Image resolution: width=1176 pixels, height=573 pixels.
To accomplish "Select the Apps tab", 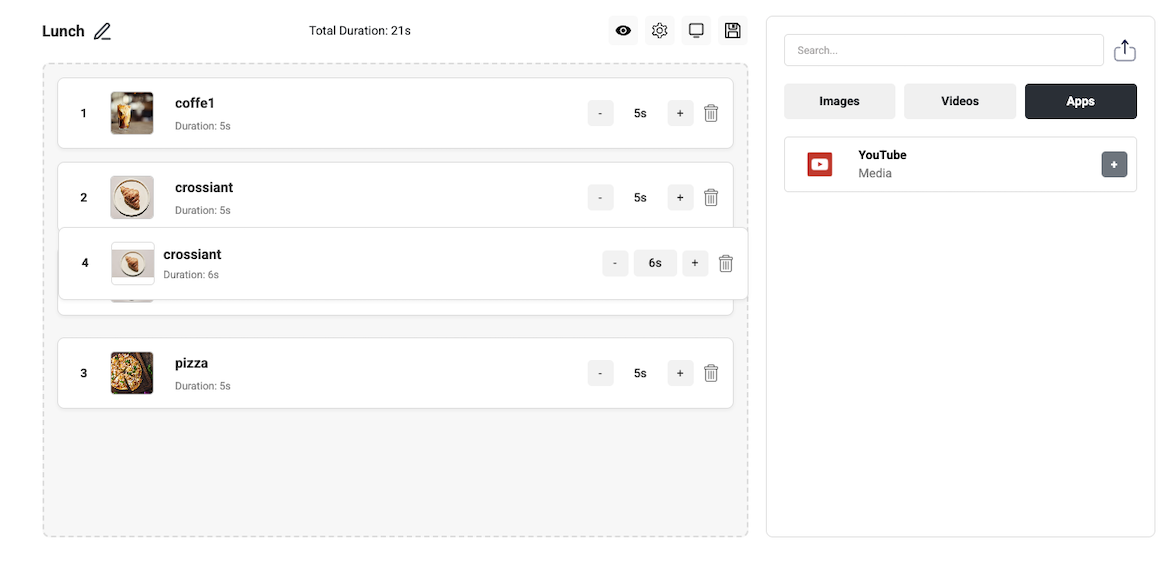I will click(x=1080, y=101).
